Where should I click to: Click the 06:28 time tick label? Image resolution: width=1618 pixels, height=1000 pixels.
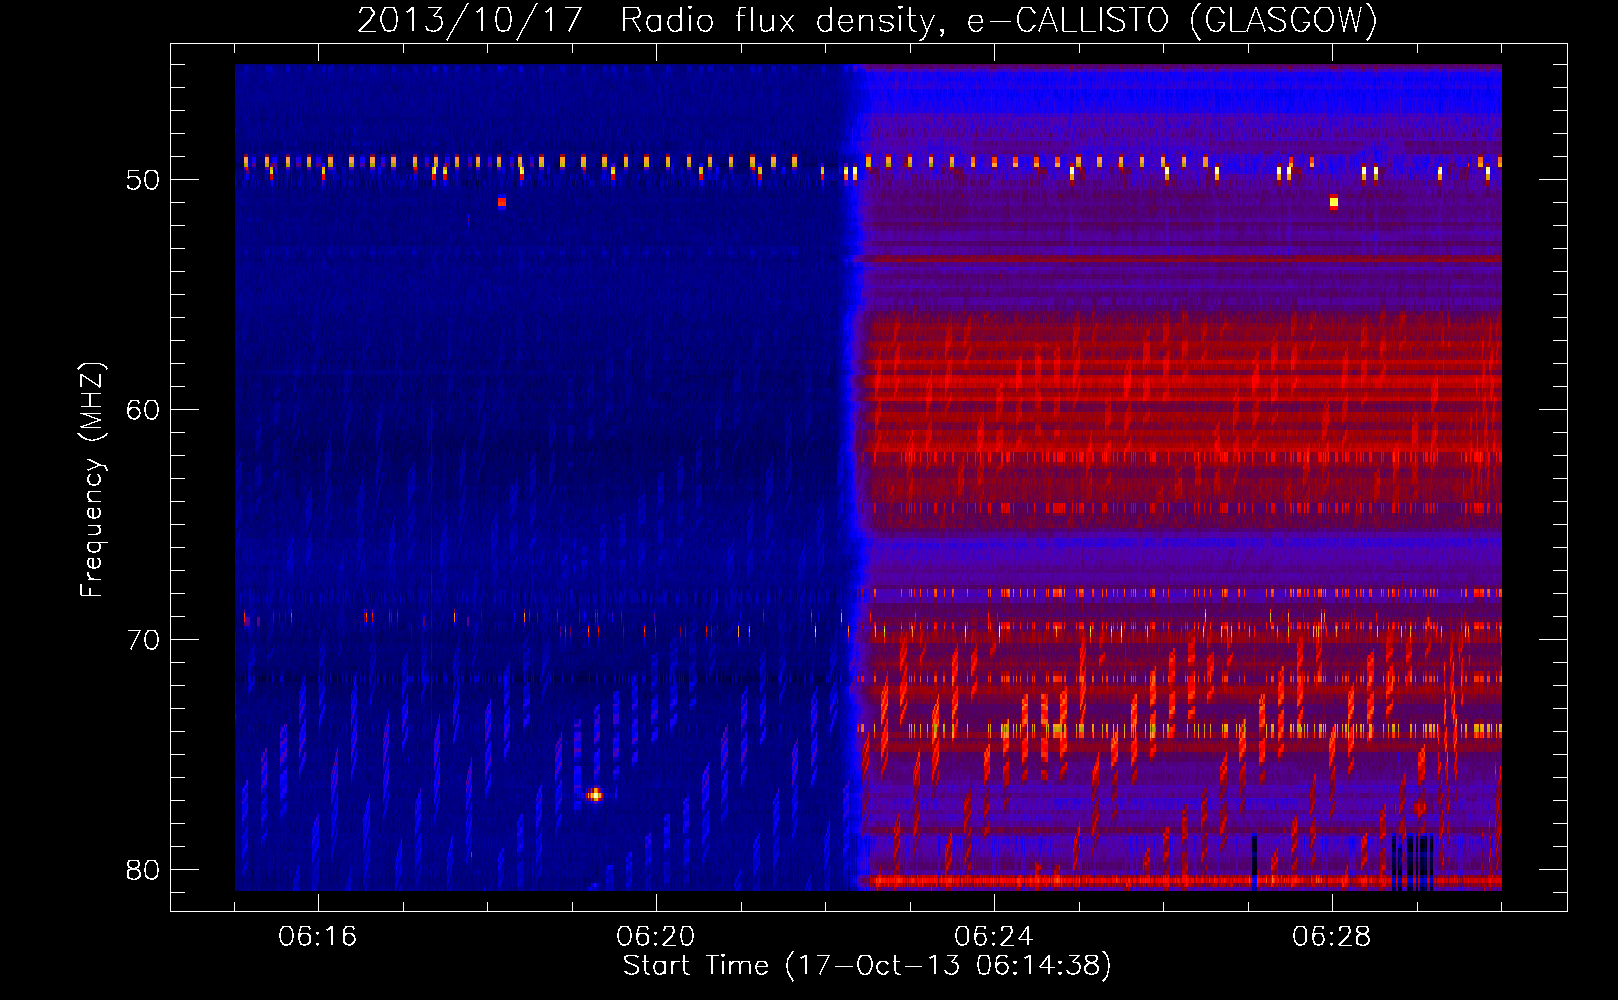pyautogui.click(x=1332, y=936)
